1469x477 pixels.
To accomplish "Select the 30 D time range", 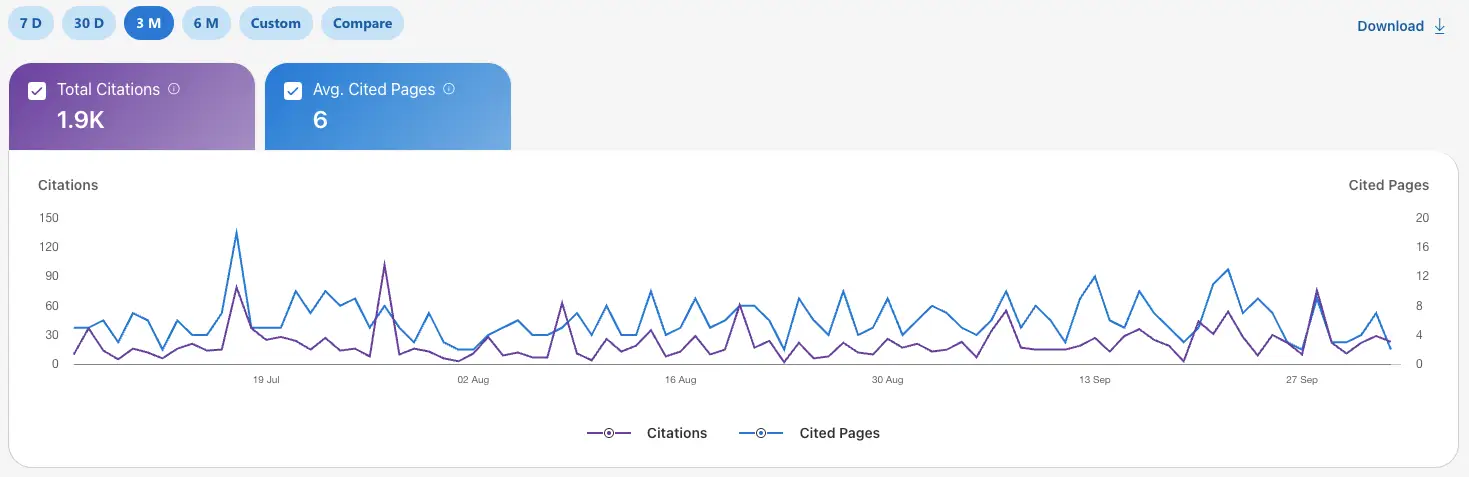I will (x=89, y=23).
